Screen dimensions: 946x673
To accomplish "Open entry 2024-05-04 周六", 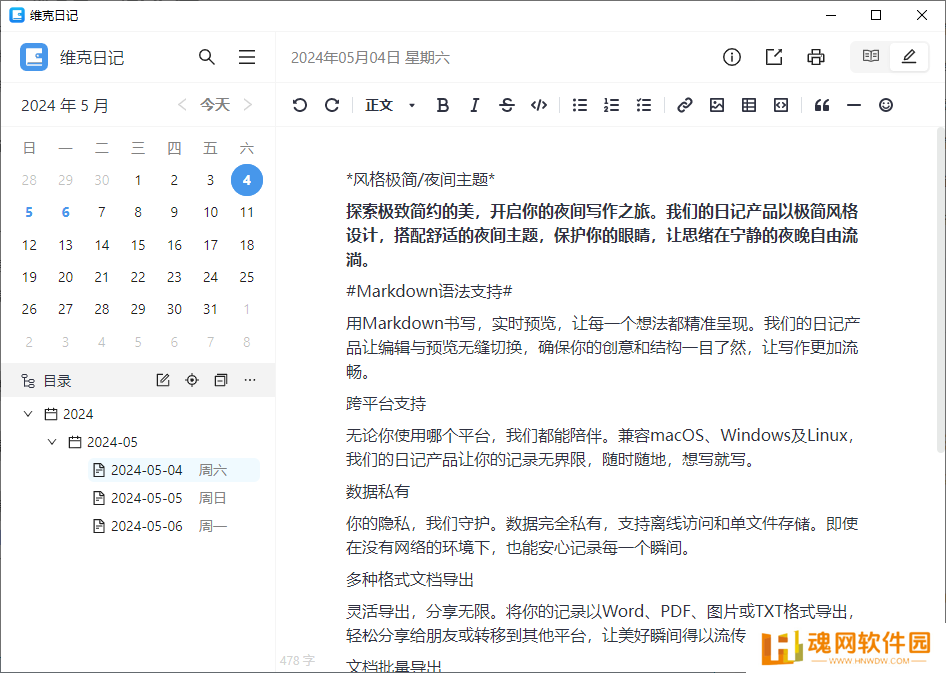I will [x=174, y=470].
